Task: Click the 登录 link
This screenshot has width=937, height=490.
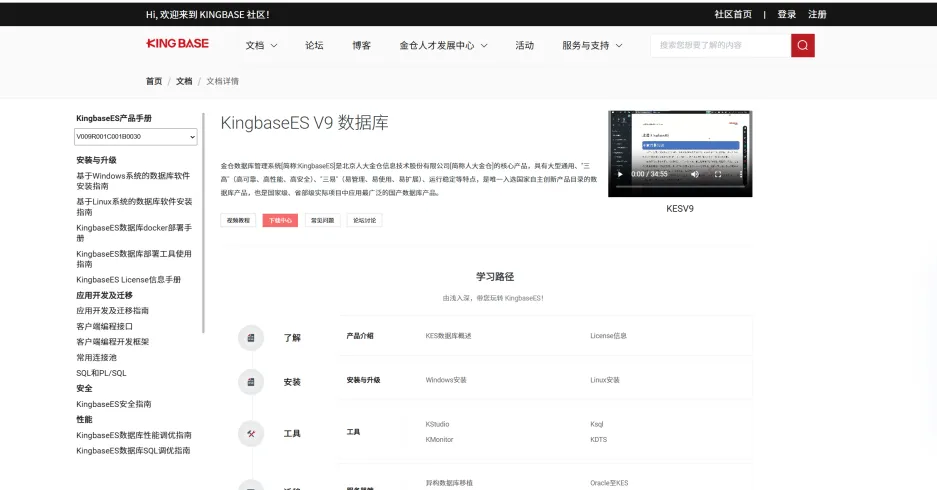Action: tap(786, 14)
